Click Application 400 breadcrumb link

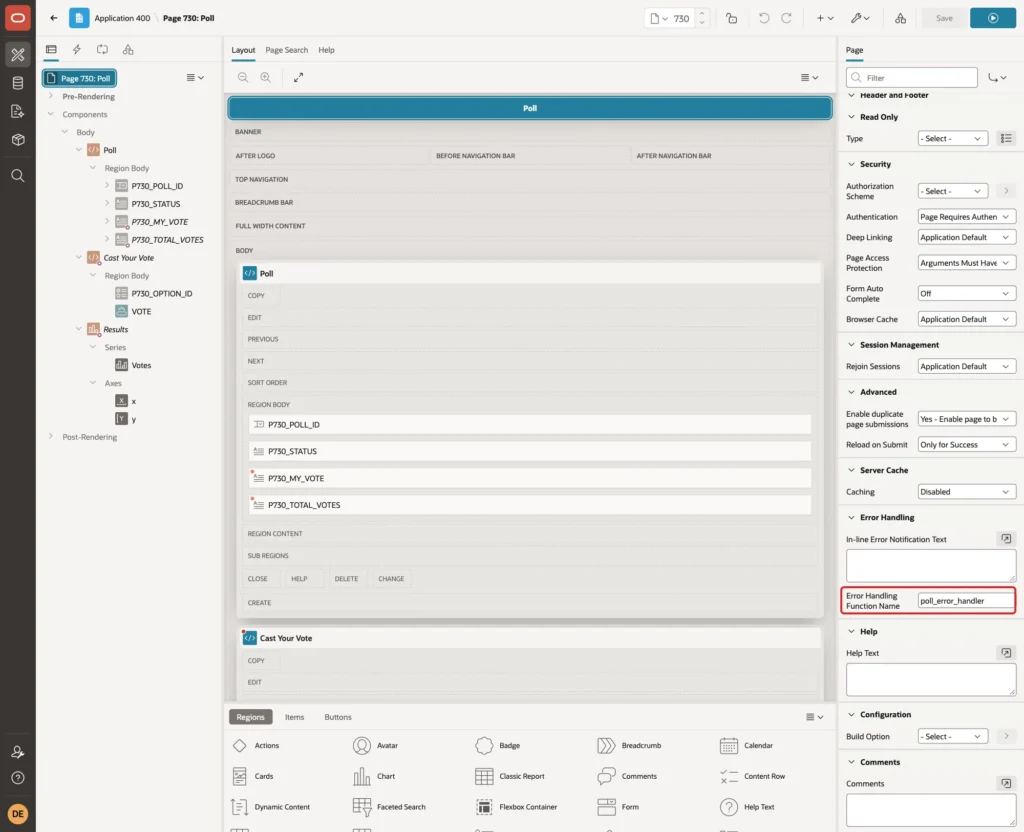point(122,18)
